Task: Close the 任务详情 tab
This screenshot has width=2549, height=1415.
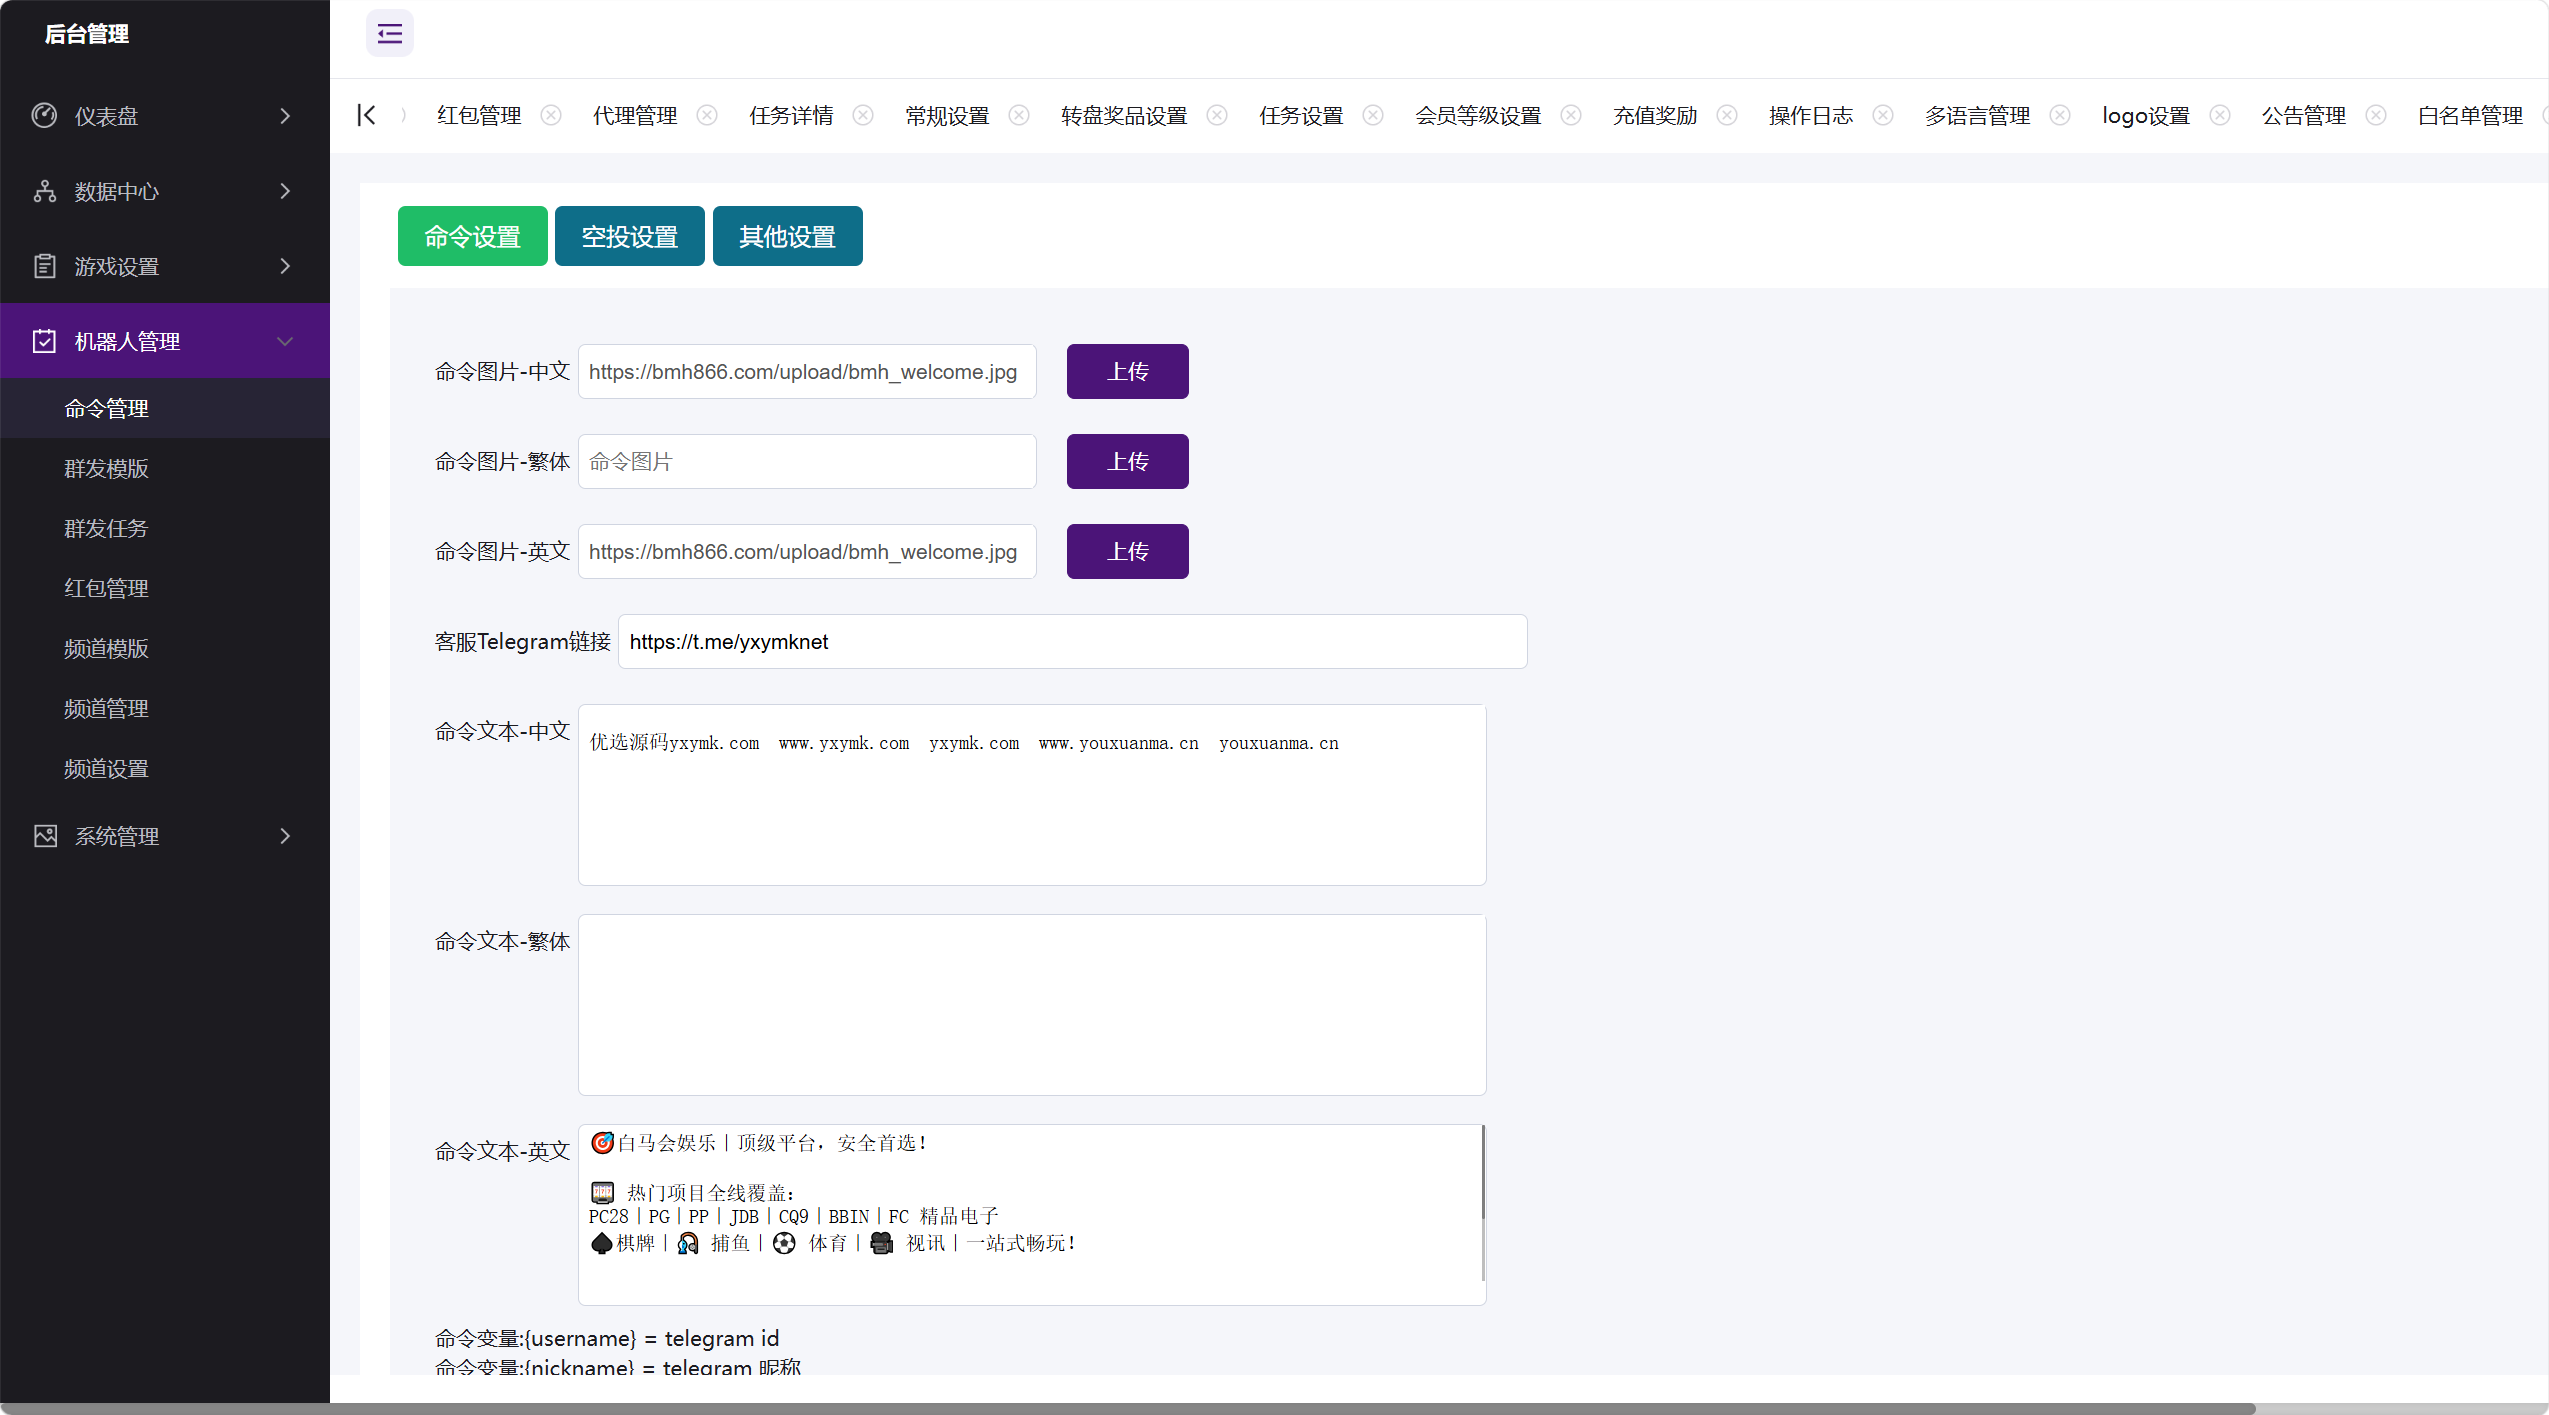Action: (x=863, y=116)
